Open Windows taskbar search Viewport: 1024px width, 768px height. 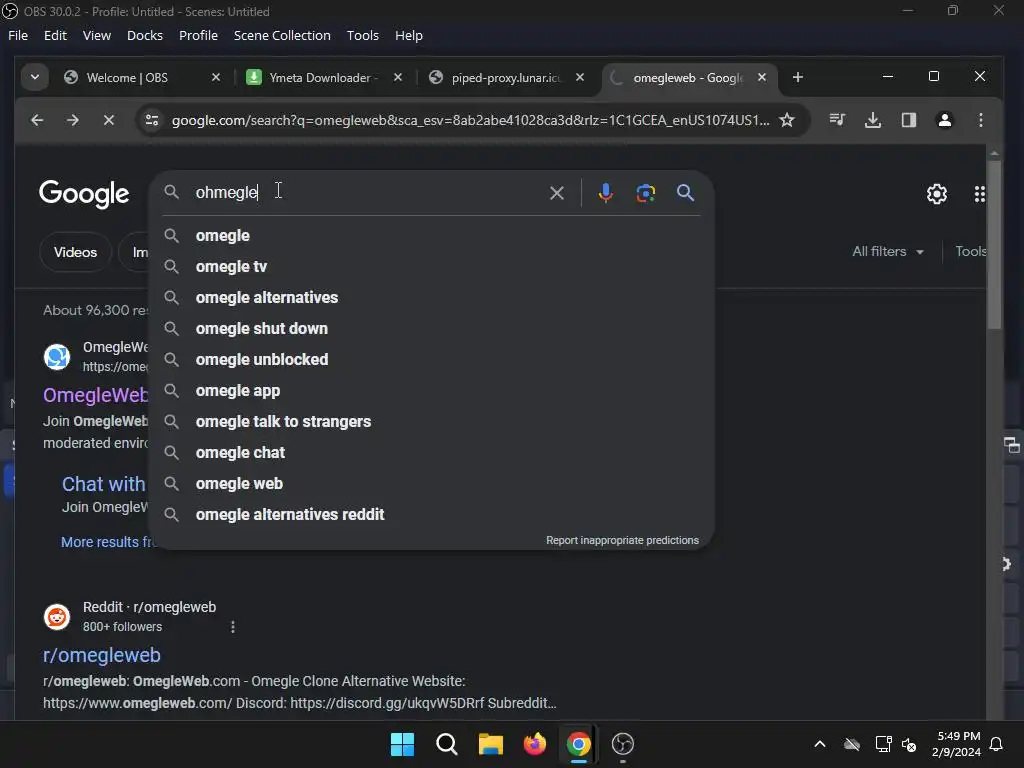pyautogui.click(x=447, y=744)
